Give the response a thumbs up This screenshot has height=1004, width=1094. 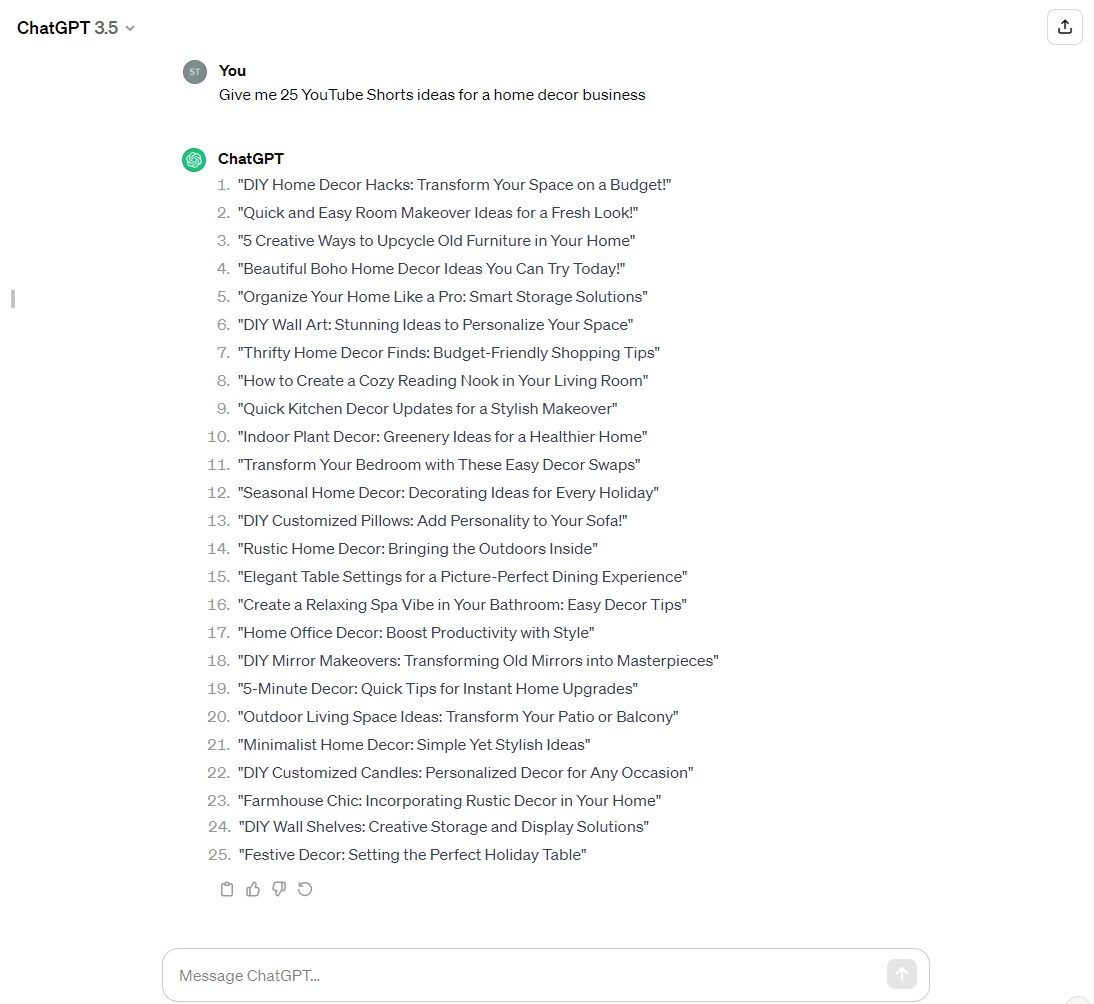click(x=253, y=888)
